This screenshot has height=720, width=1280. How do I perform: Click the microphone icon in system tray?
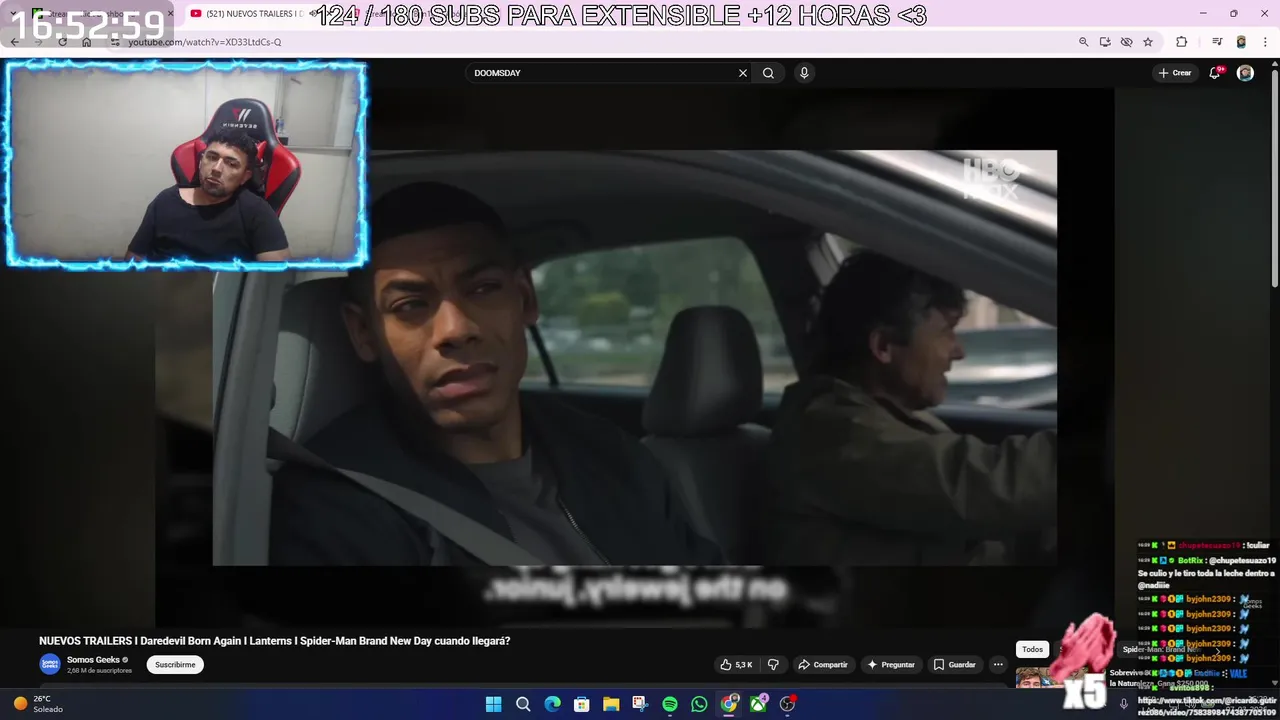pyautogui.click(x=1123, y=704)
